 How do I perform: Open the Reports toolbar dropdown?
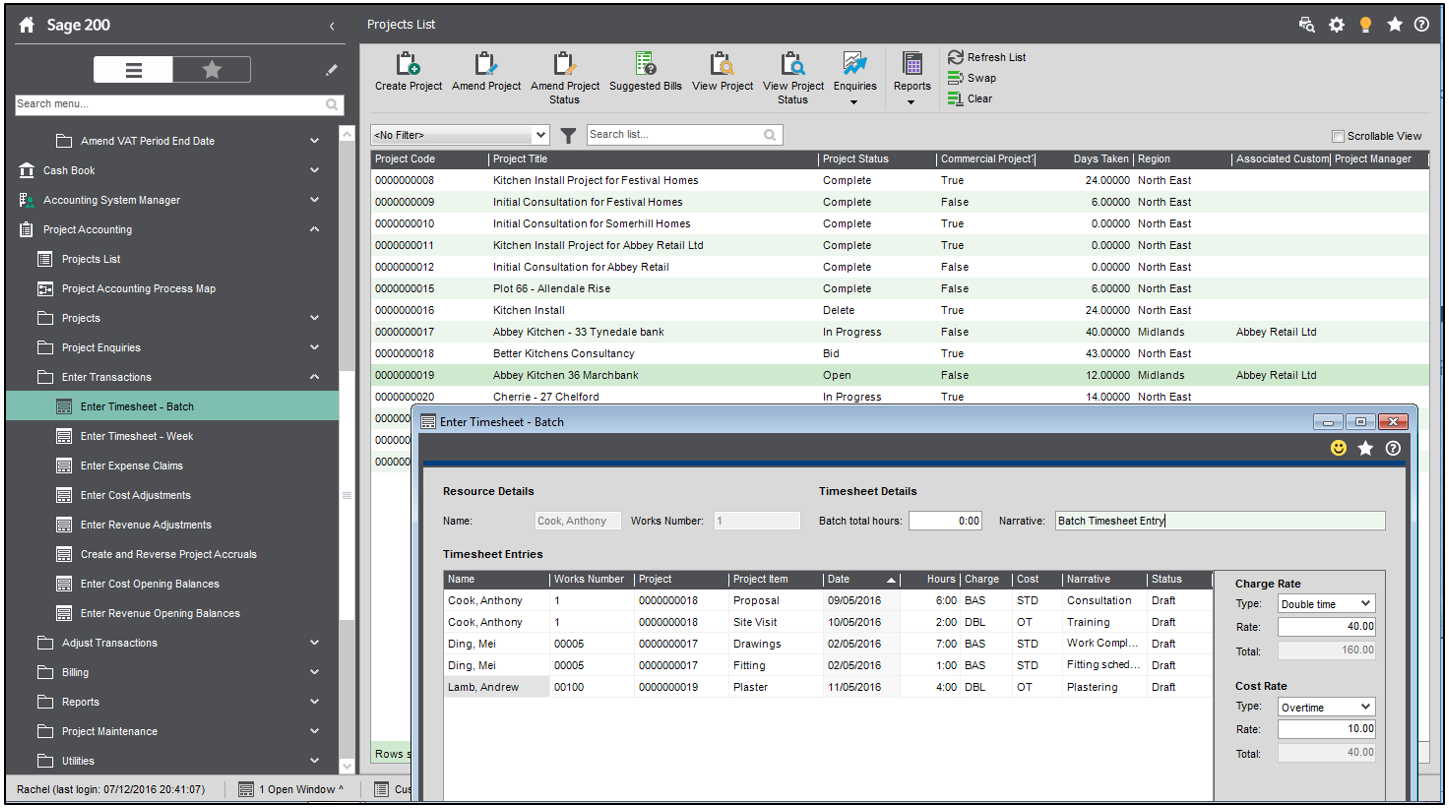pos(912,78)
